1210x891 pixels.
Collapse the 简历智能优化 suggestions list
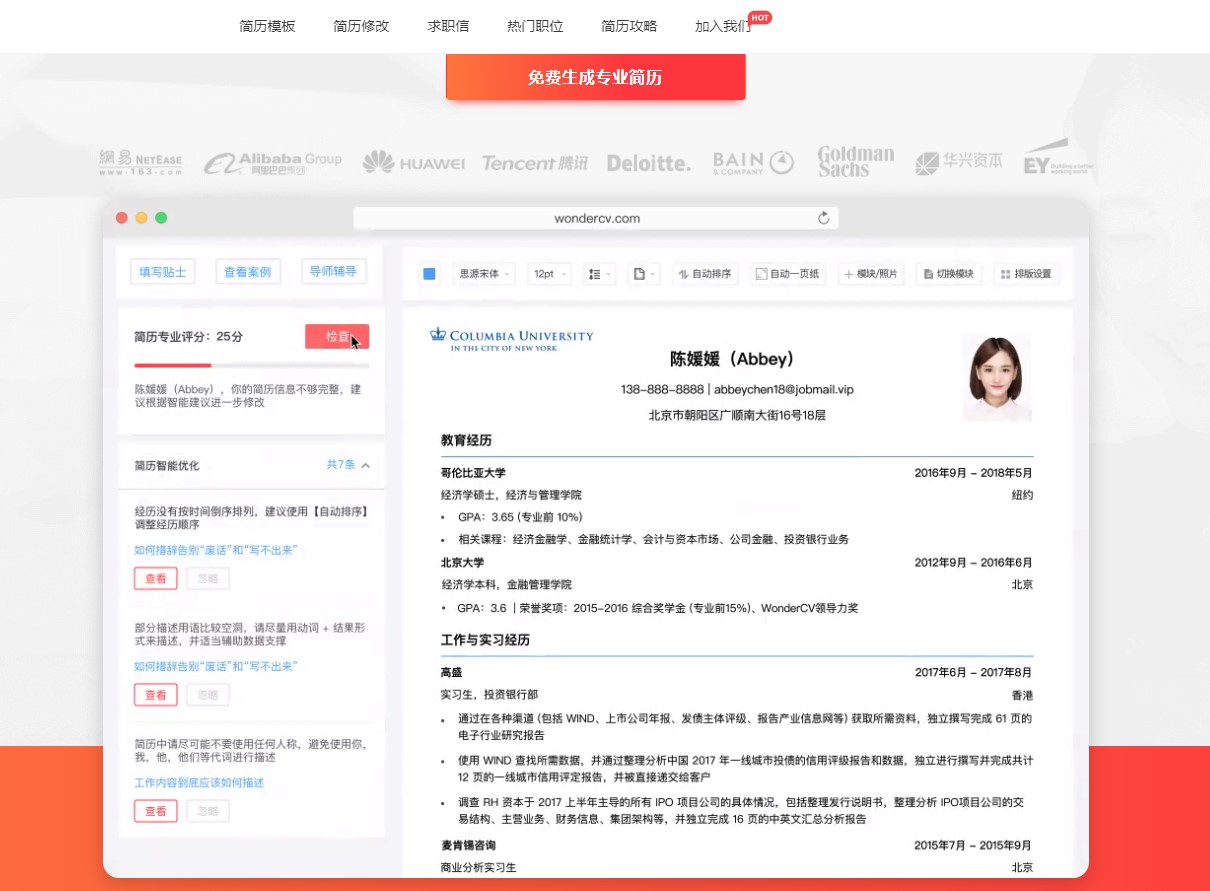pyautogui.click(x=363, y=464)
